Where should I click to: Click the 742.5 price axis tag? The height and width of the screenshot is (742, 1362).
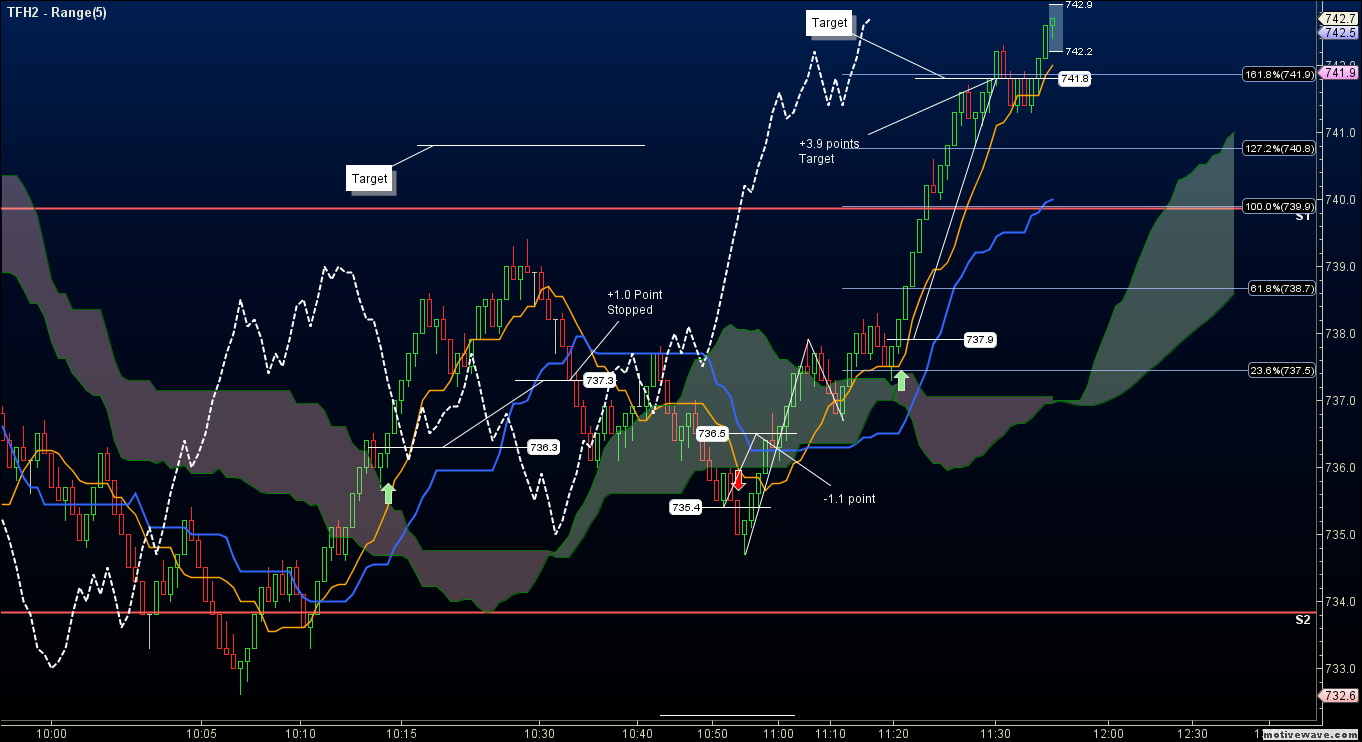coord(1339,33)
